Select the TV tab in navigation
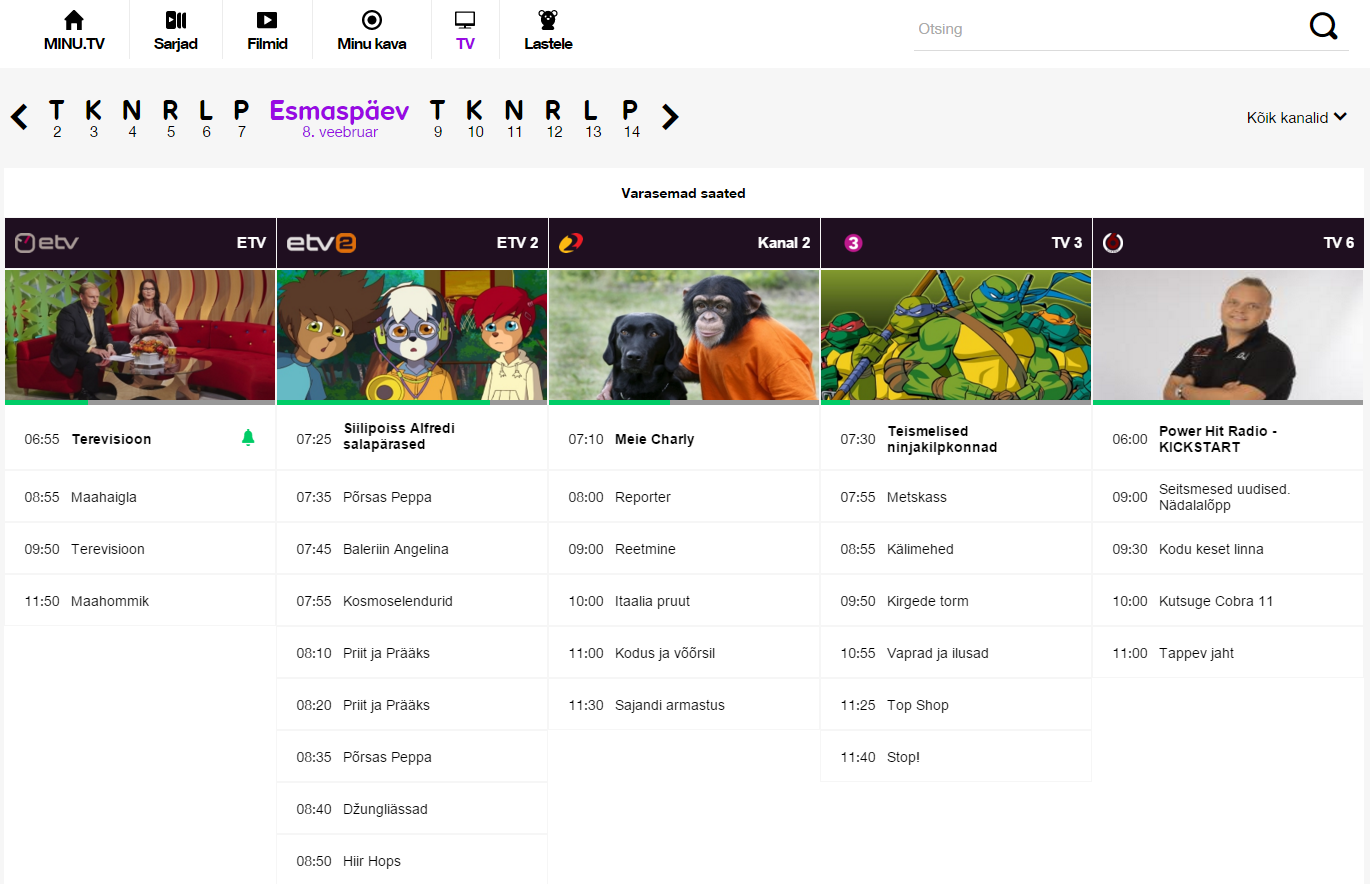 [465, 31]
